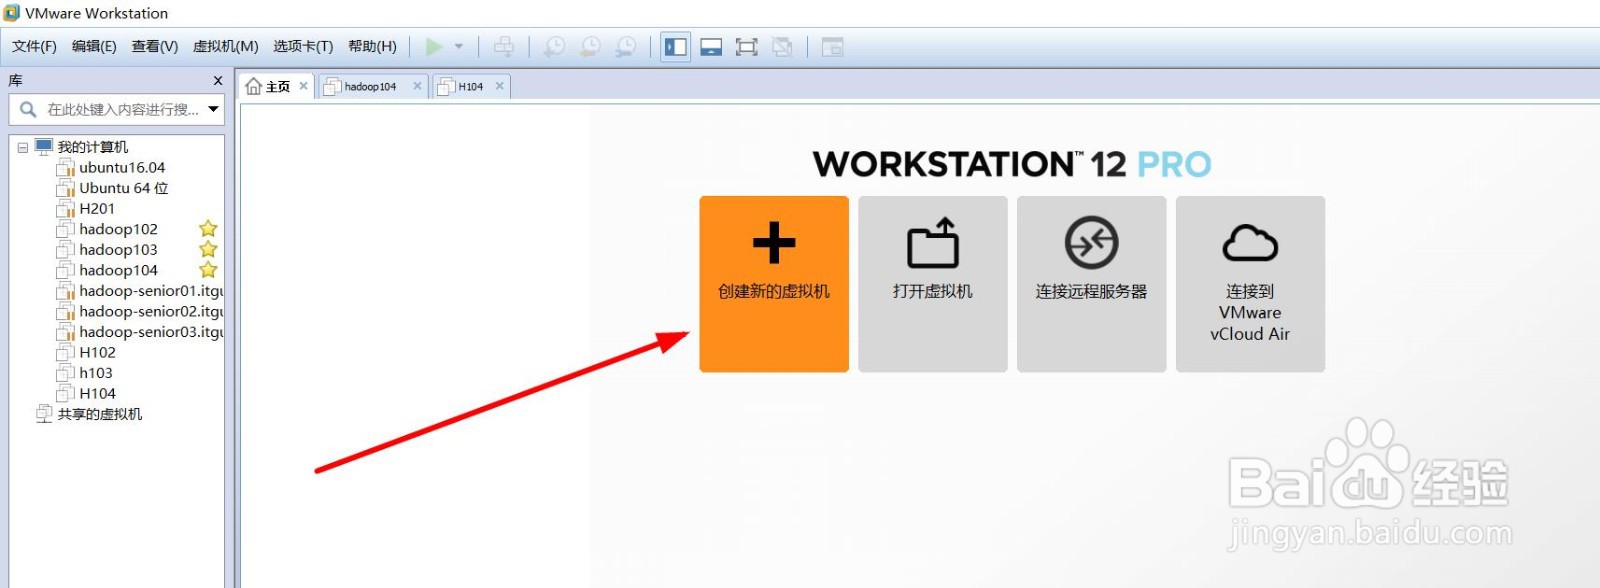The width and height of the screenshot is (1600, 588).
Task: Click the Unity mode toolbar icon
Action: pyautogui.click(x=782, y=47)
